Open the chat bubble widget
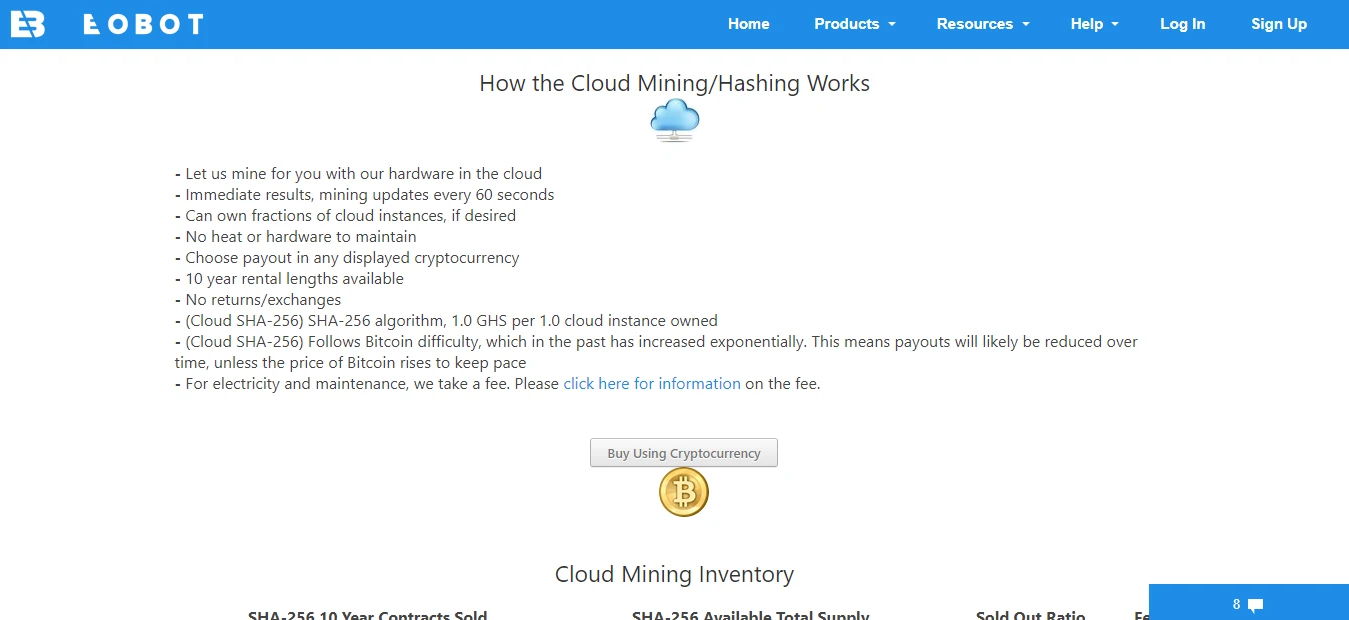The width and height of the screenshot is (1349, 620). (1248, 604)
